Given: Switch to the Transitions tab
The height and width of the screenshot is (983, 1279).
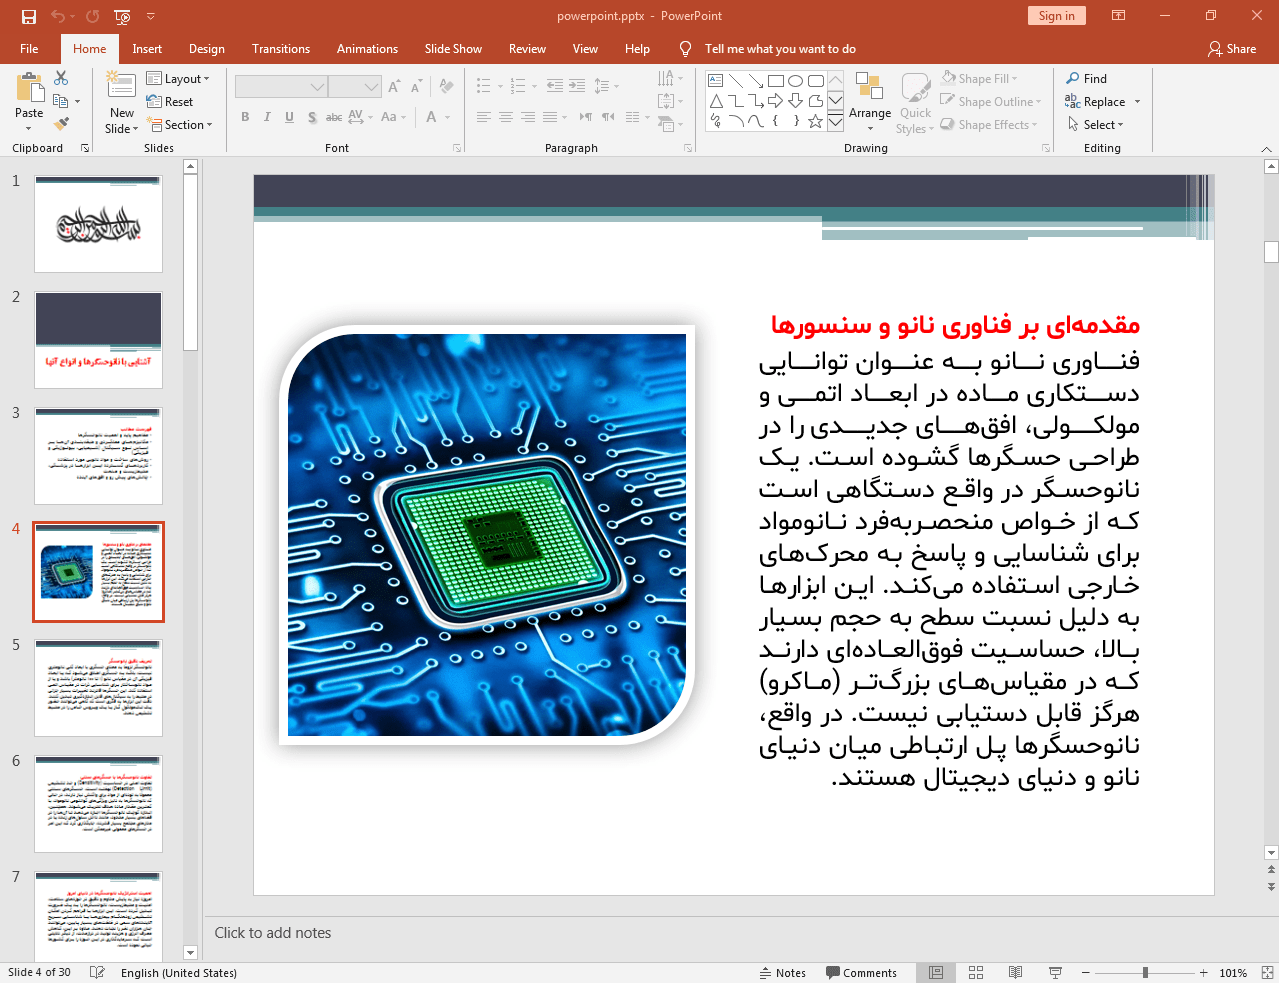Looking at the screenshot, I should 281,48.
